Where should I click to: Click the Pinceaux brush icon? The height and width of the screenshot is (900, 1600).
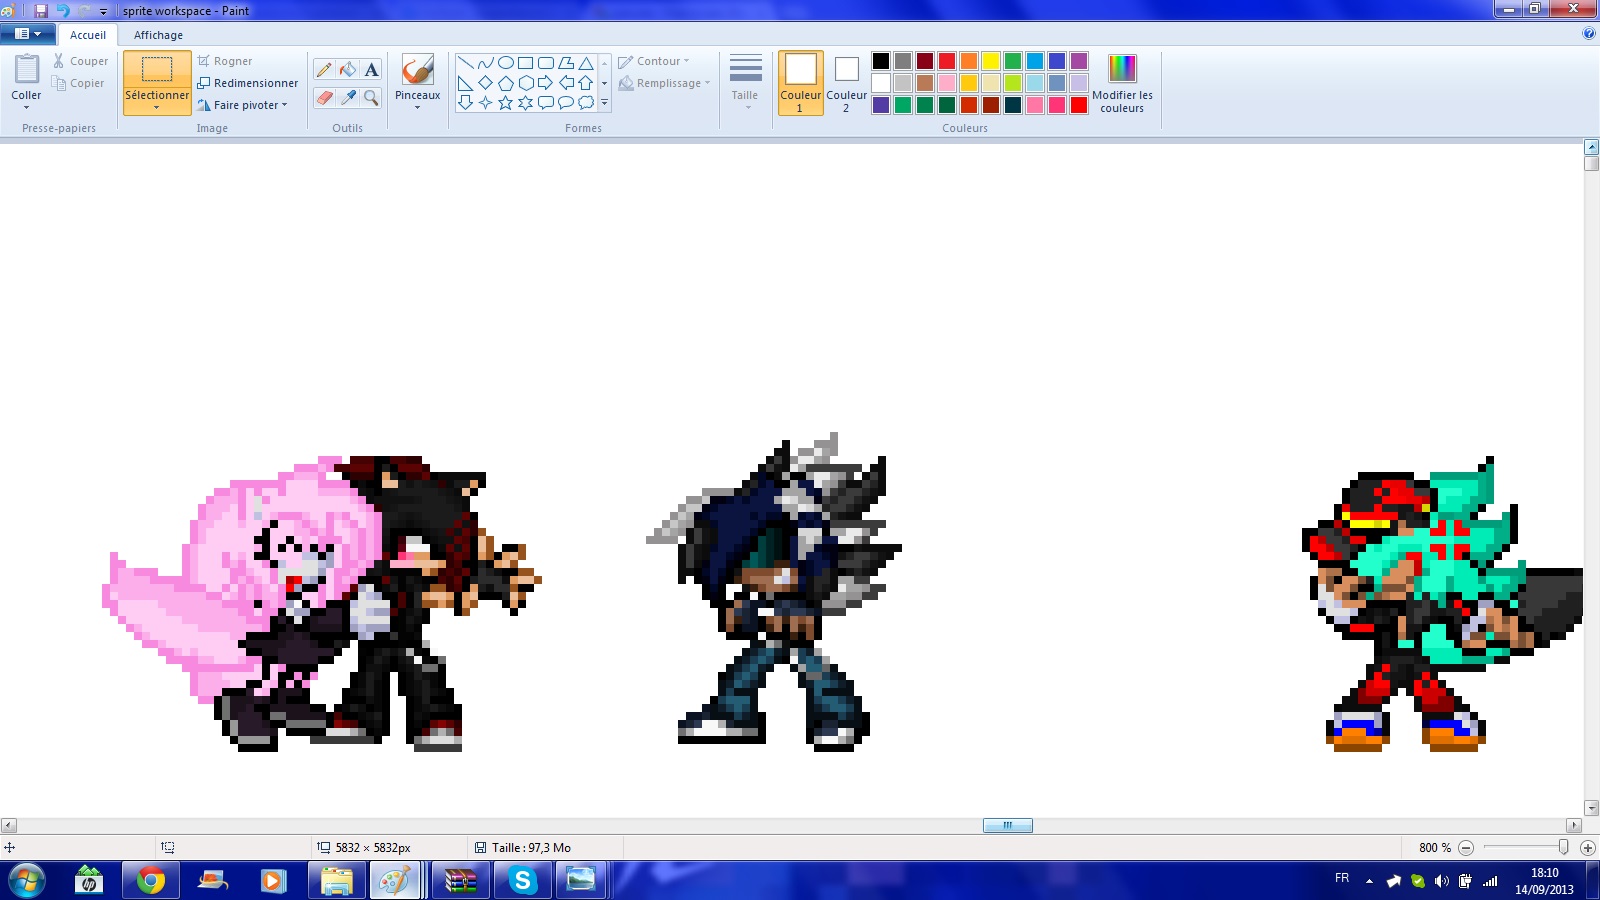[417, 70]
